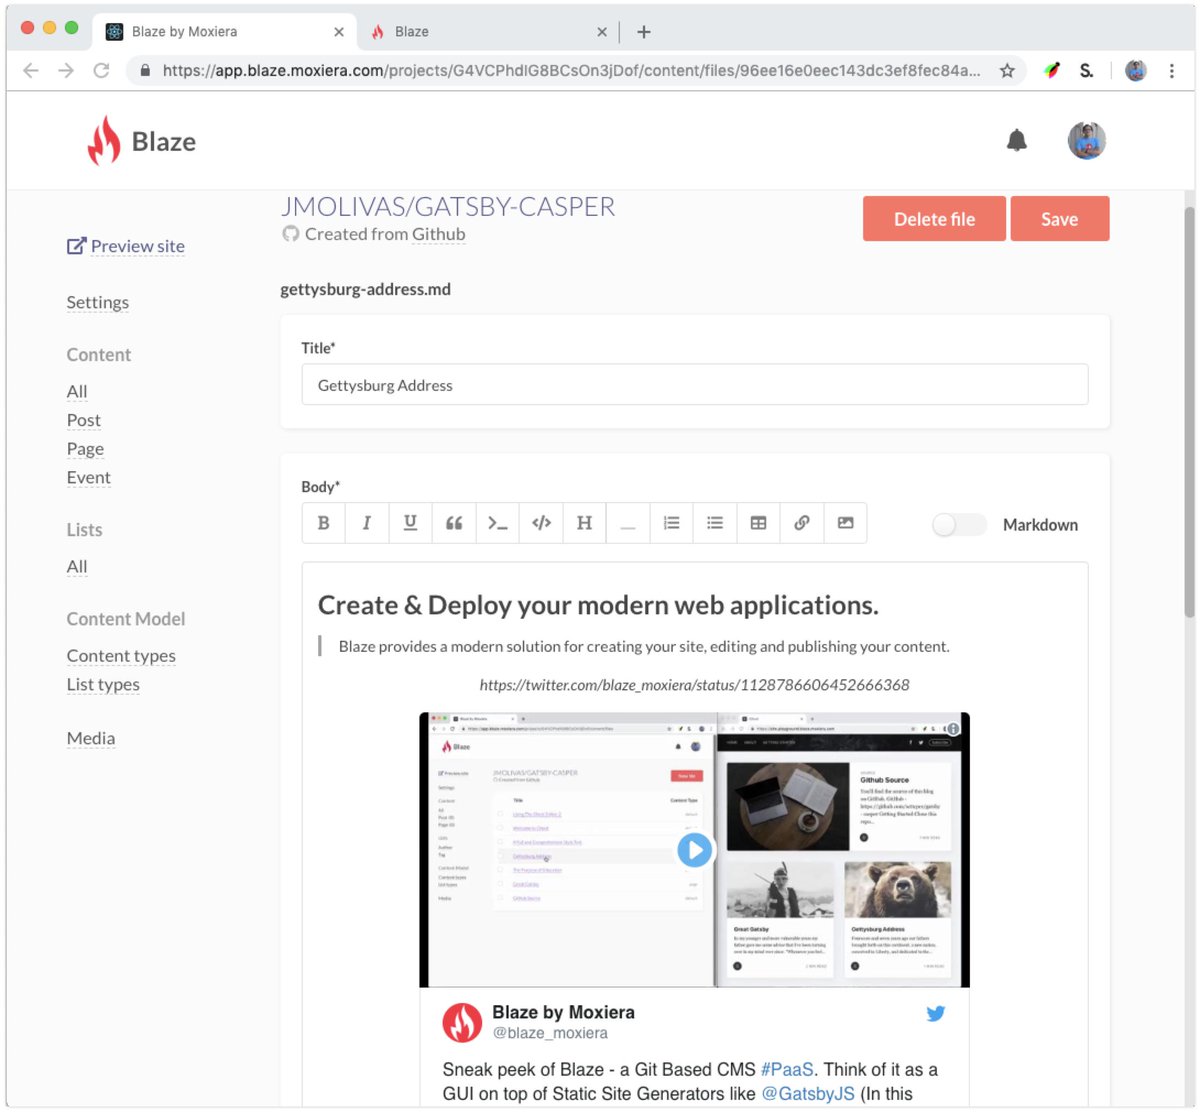Image resolution: width=1200 pixels, height=1112 pixels.
Task: Click the Title input field
Action: click(x=694, y=384)
